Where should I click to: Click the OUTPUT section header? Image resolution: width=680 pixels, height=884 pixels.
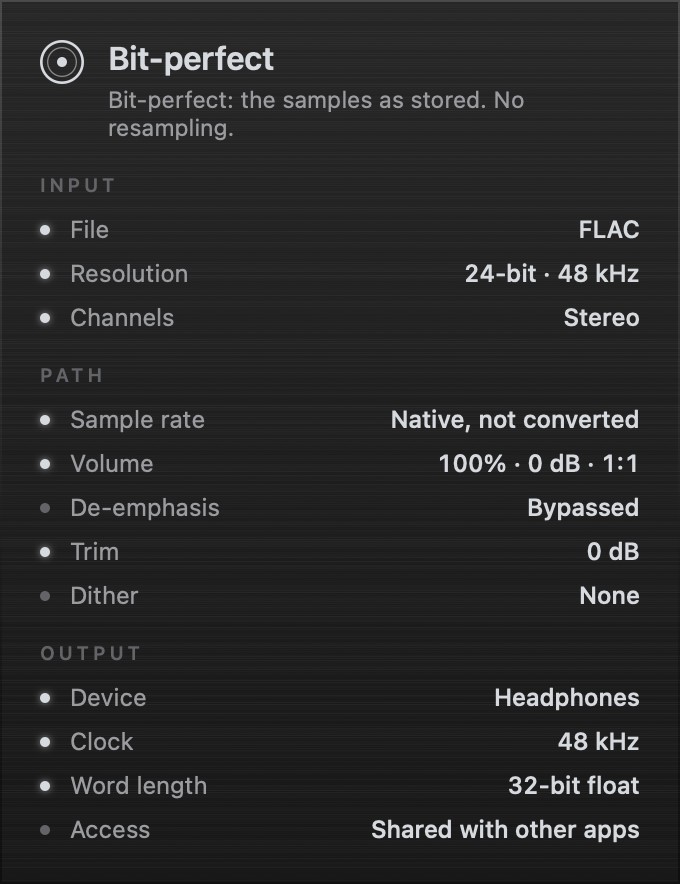pyautogui.click(x=90, y=653)
